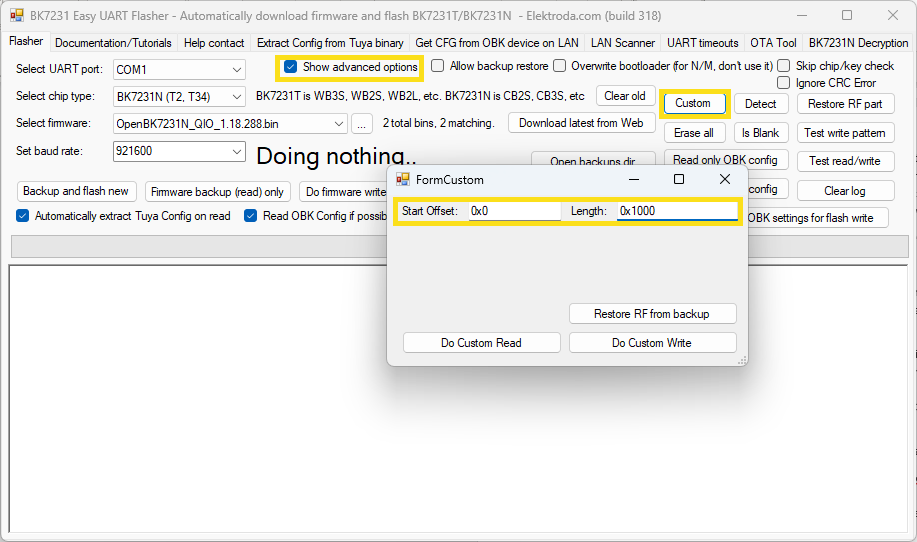
Task: Click Firmware backup (read) only button
Action: pyautogui.click(x=218, y=192)
